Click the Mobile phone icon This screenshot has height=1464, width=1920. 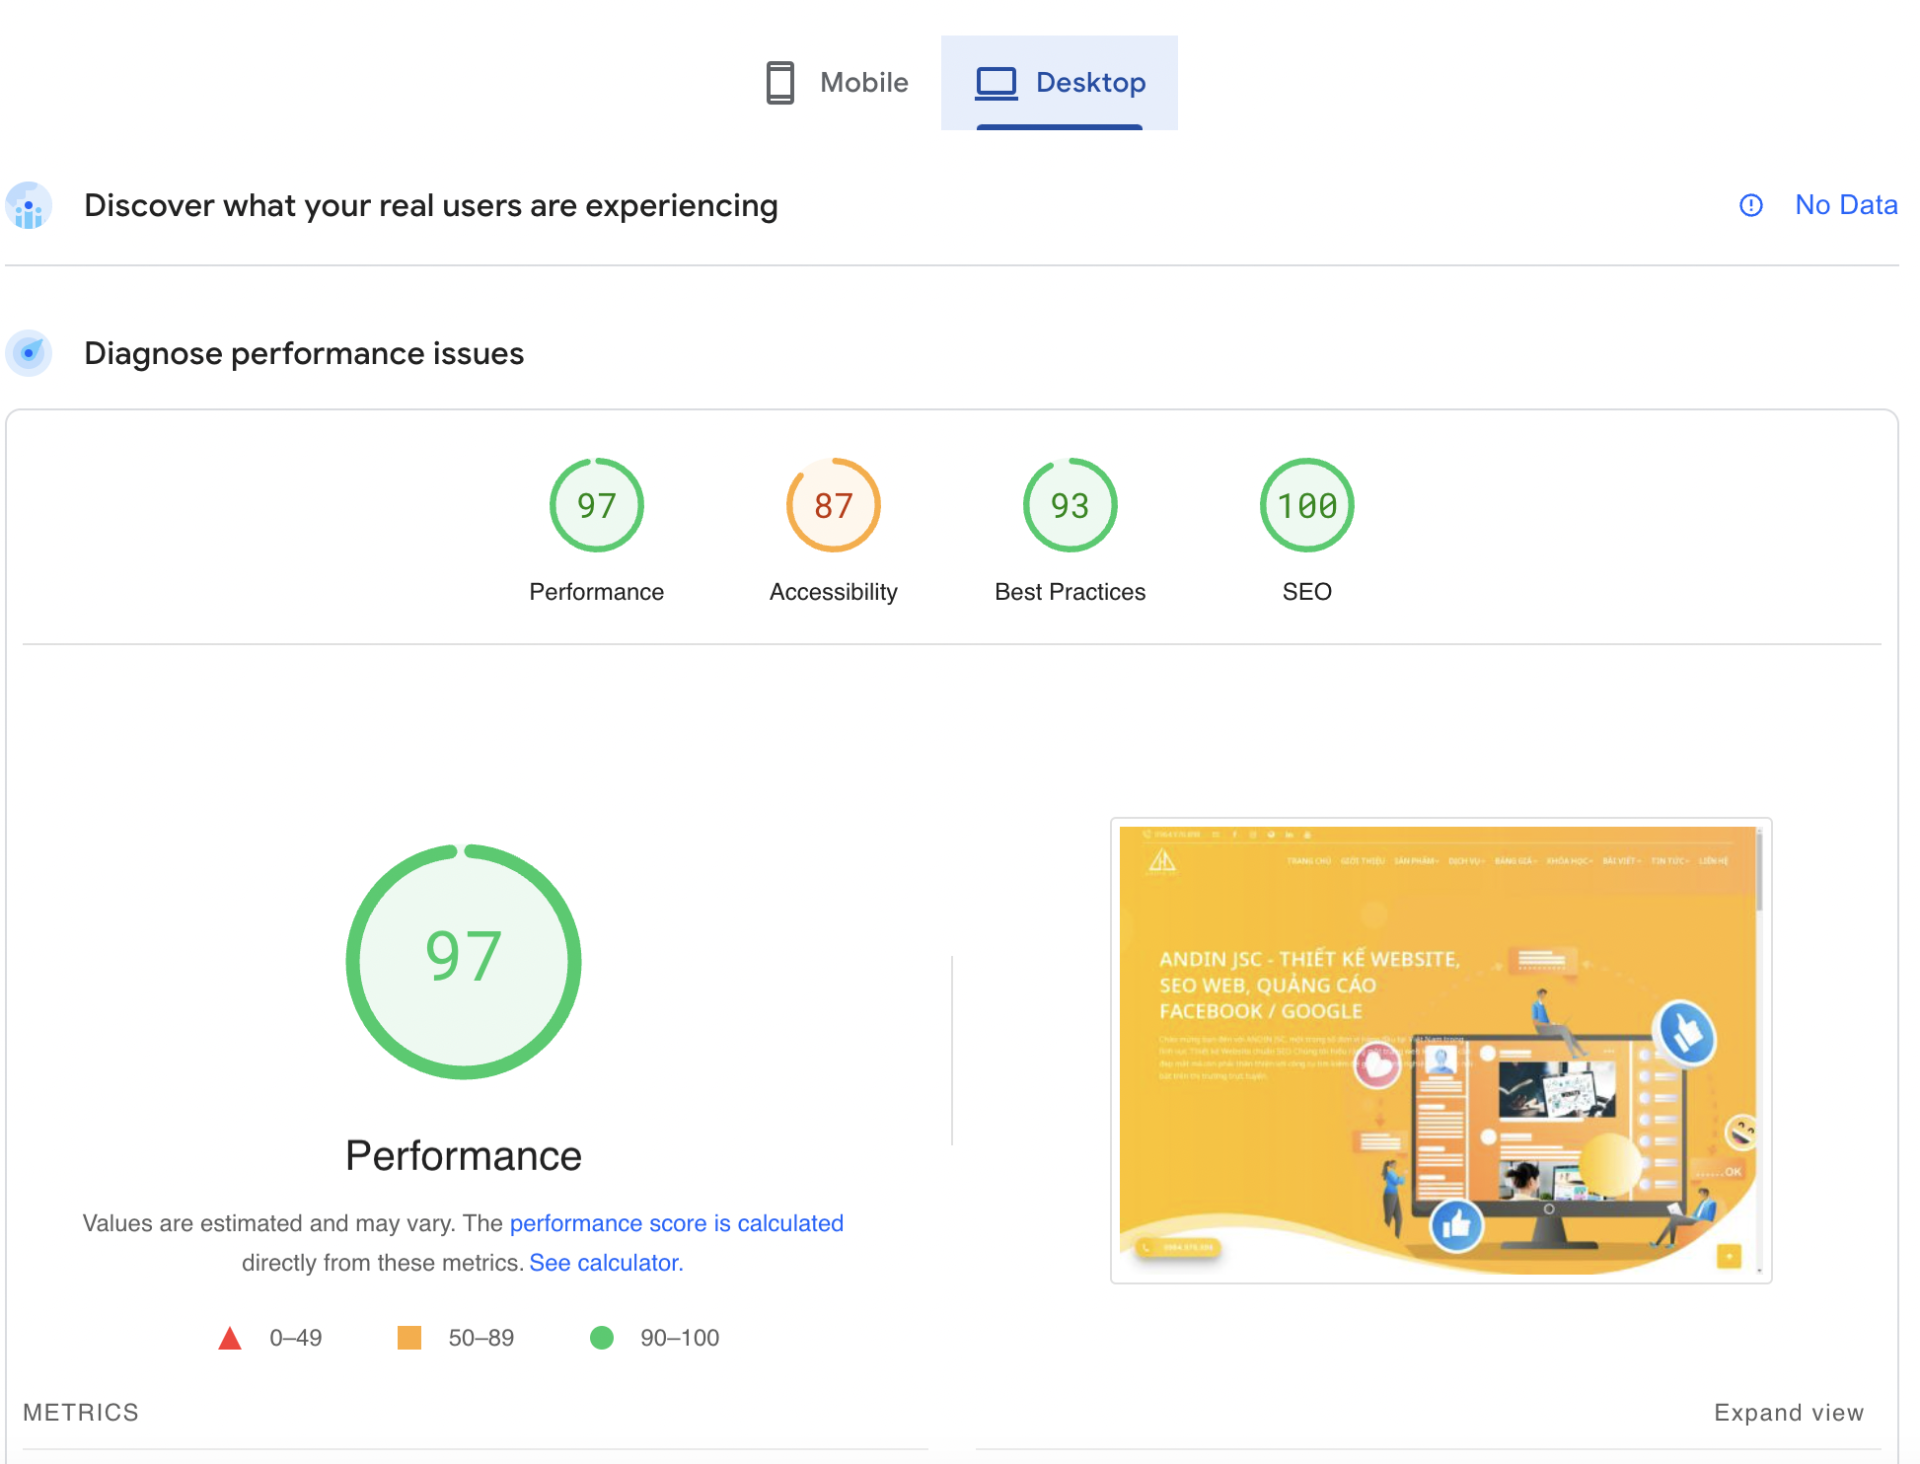point(779,82)
